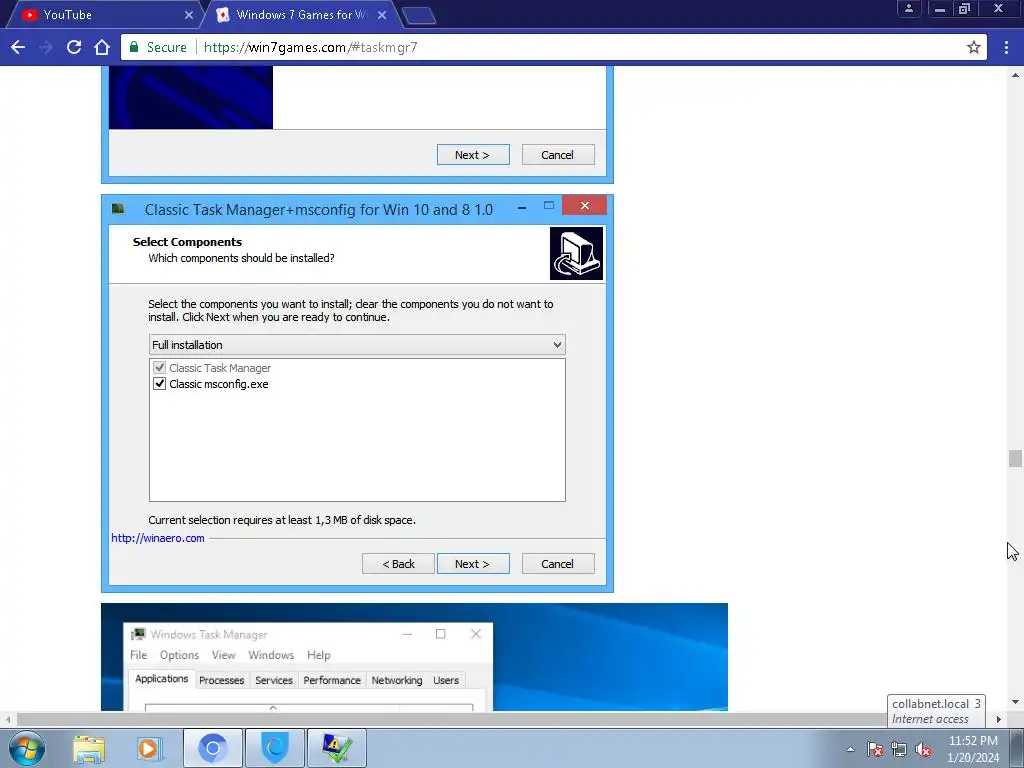Close the Windows 7 Games tab
Image resolution: width=1024 pixels, height=768 pixels.
(382, 14)
